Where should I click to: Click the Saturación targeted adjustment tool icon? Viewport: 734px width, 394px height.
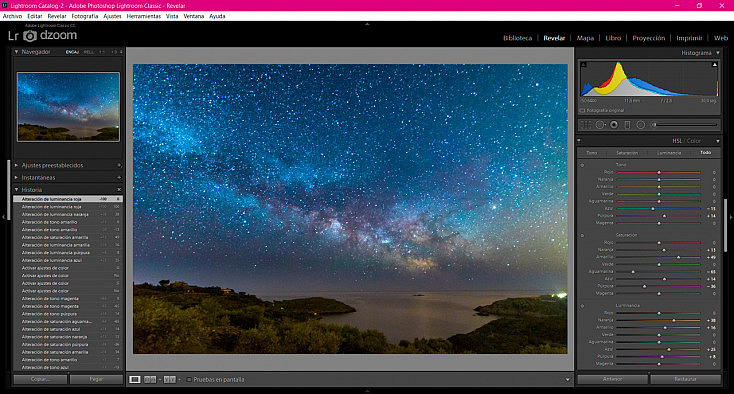coord(582,235)
